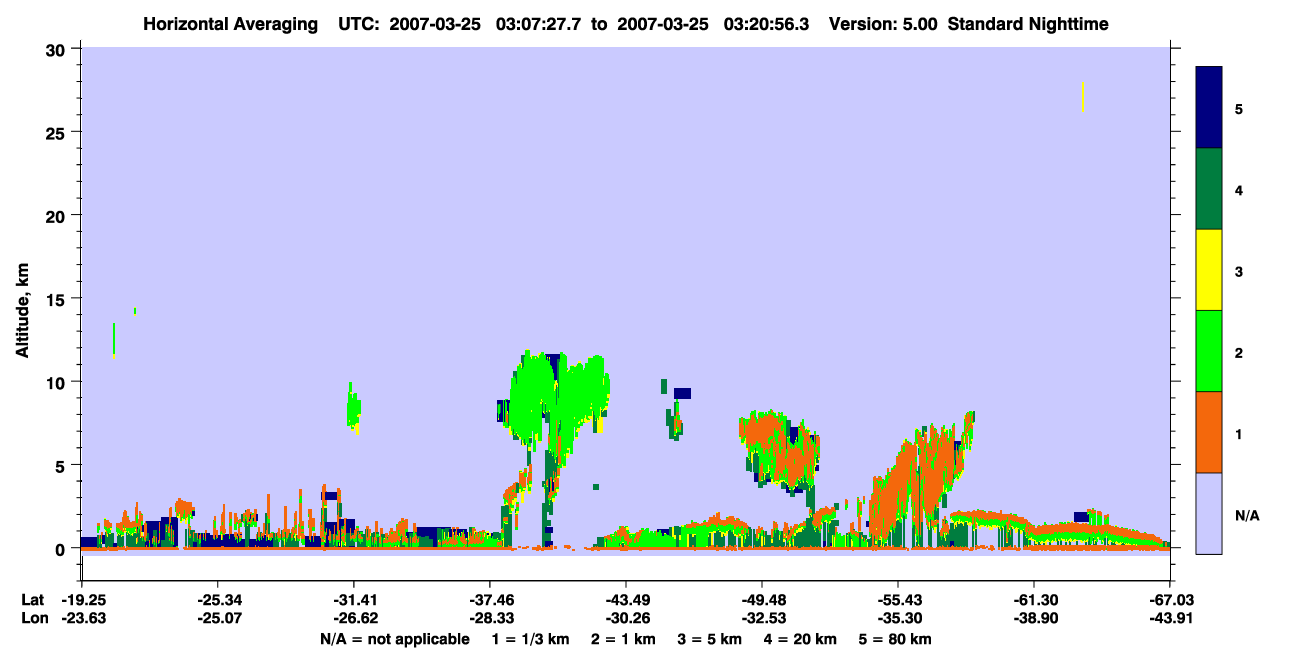Click the dark green colorbar segment labeled 4

tap(1209, 189)
